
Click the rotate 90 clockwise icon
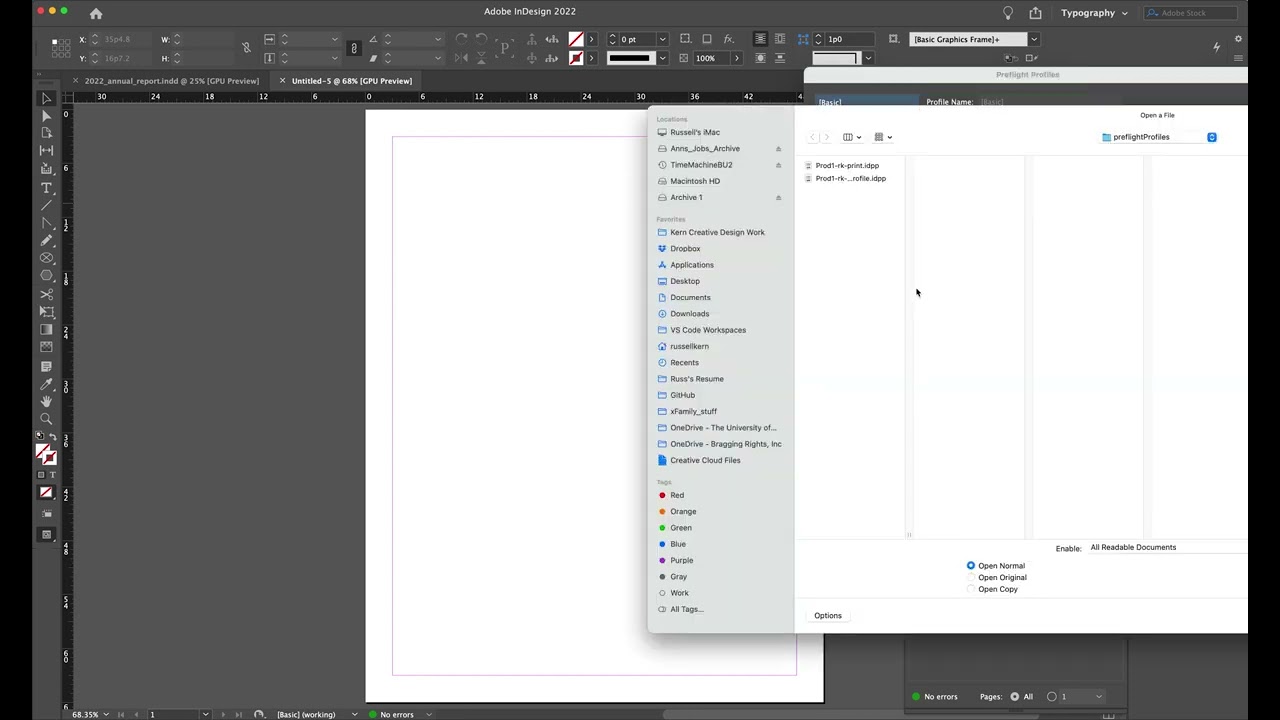(461, 39)
